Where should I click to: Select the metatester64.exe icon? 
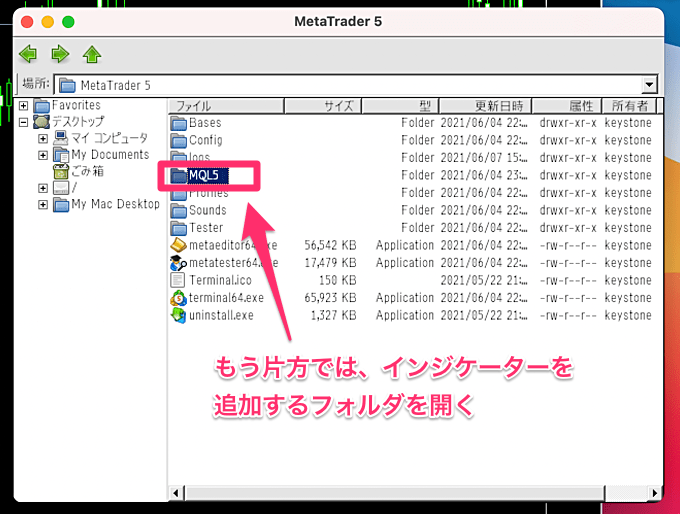pyautogui.click(x=178, y=263)
